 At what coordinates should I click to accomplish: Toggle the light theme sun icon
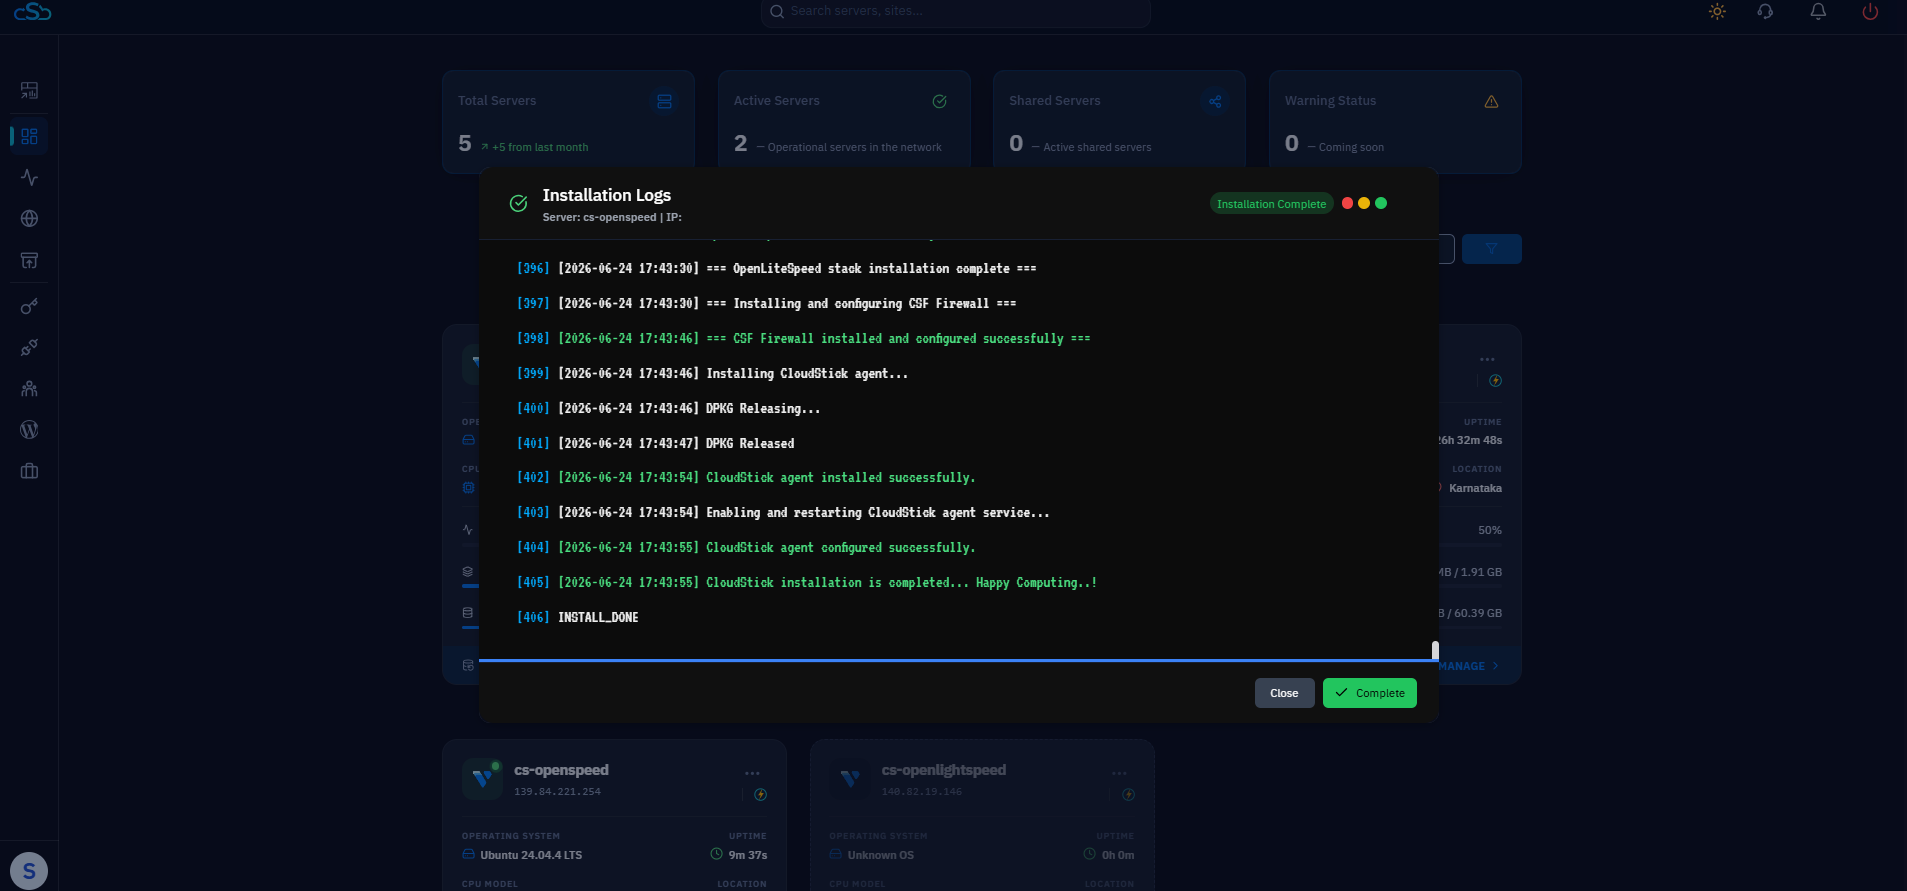(1717, 12)
